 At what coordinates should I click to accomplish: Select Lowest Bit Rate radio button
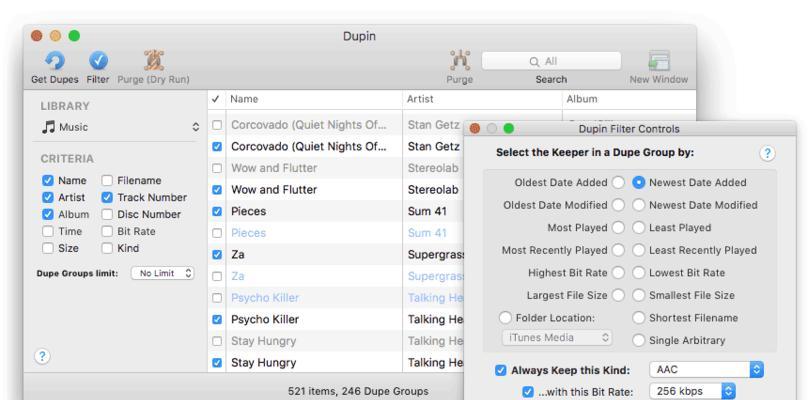click(x=638, y=273)
